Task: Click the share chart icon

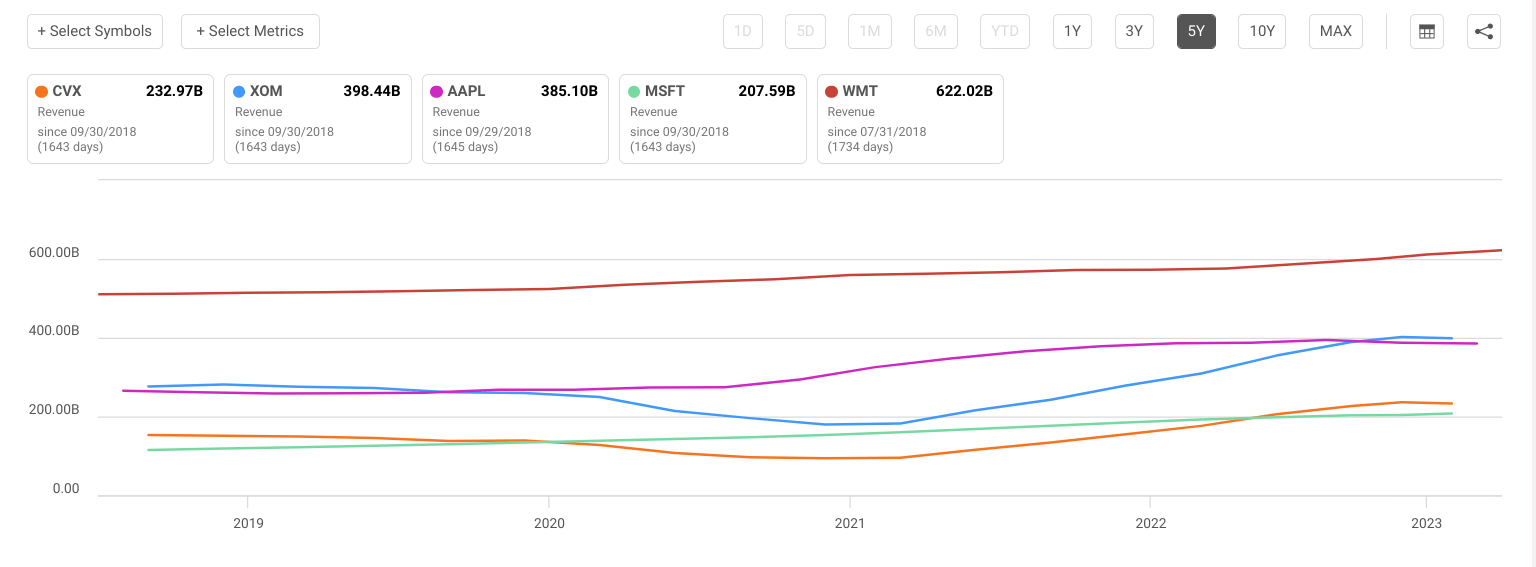Action: [1484, 31]
